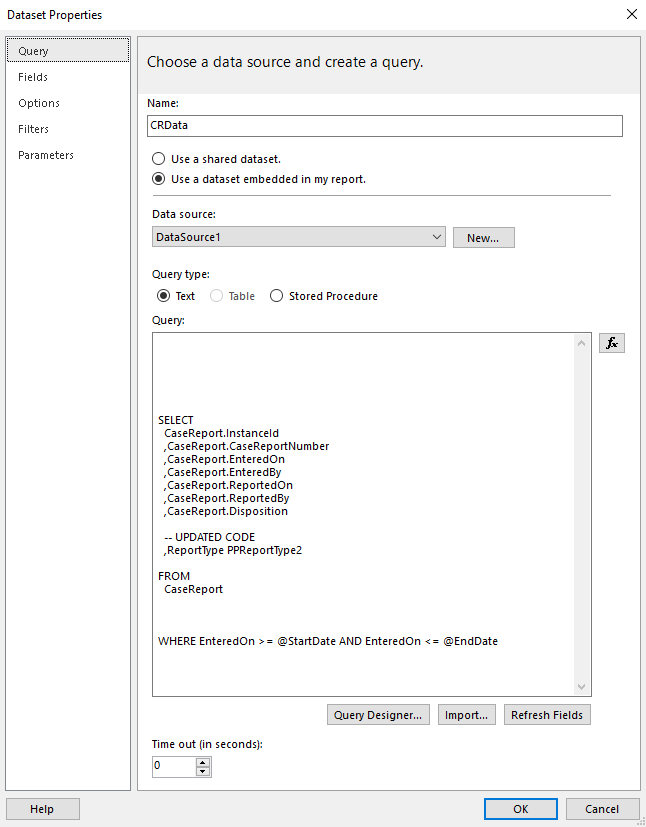
Task: Go to the Filters page
Action: click(33, 129)
